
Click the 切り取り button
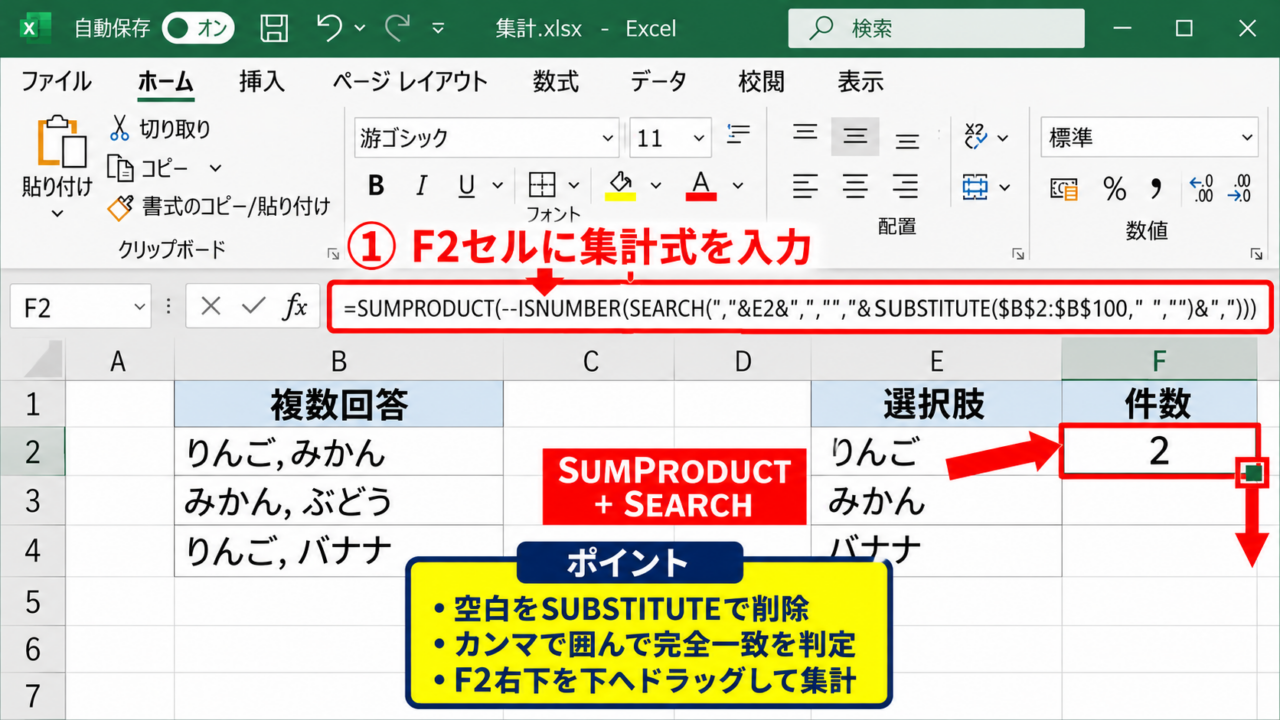pos(160,129)
